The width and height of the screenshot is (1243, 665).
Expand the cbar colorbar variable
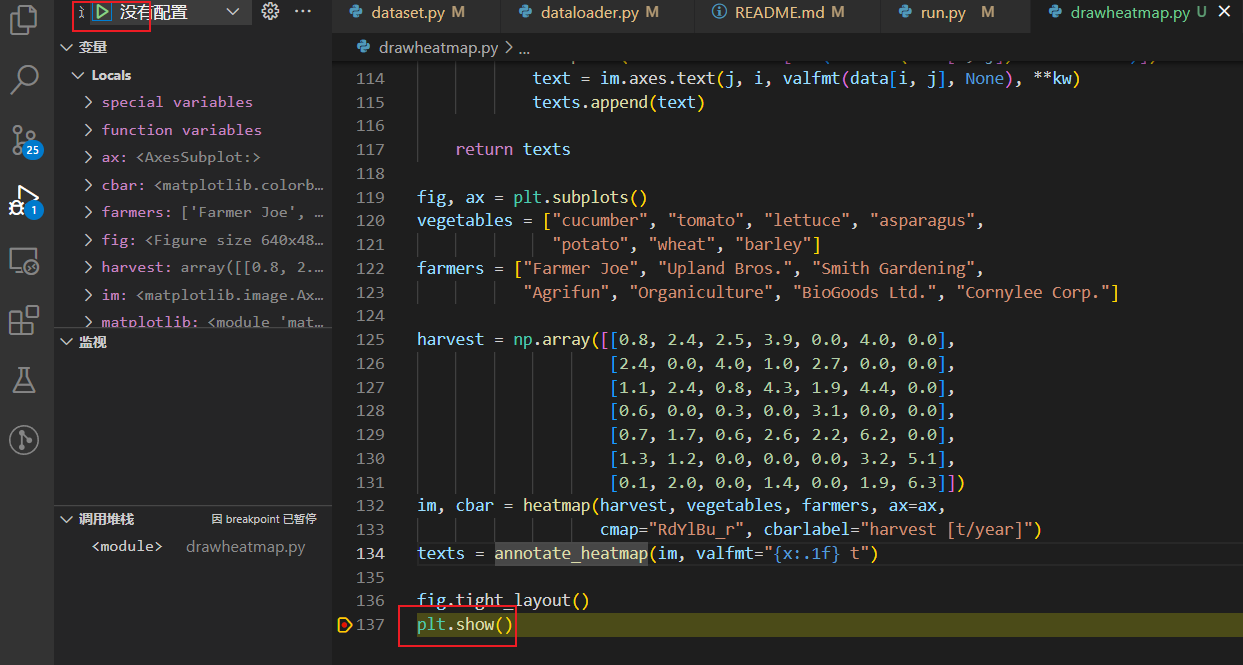(x=89, y=185)
